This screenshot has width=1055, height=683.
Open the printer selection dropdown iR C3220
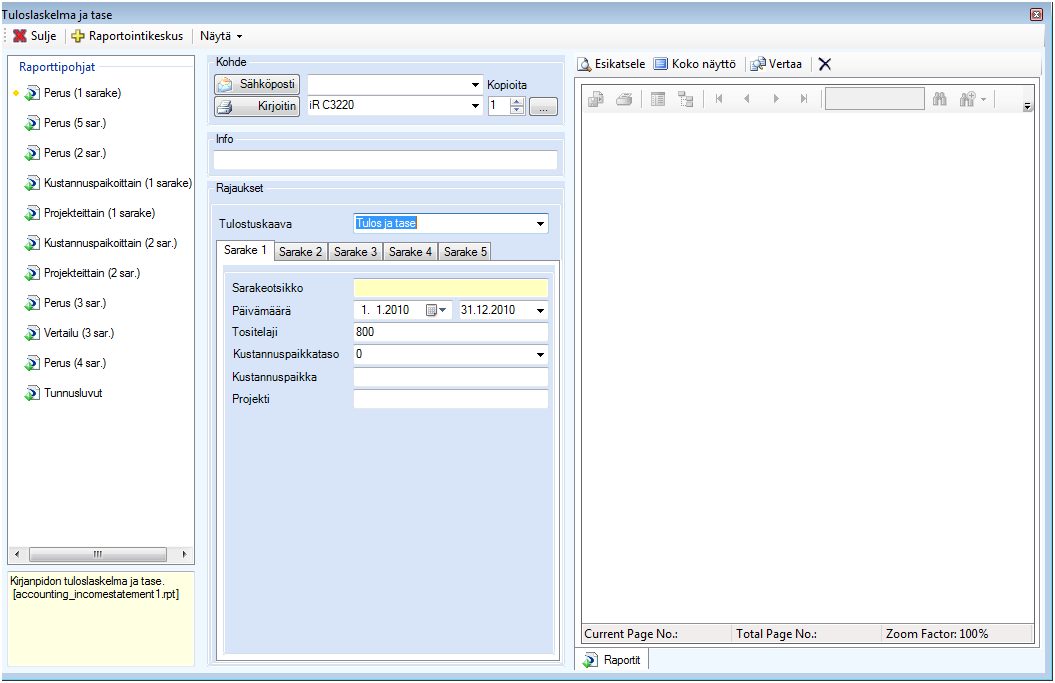coord(475,106)
